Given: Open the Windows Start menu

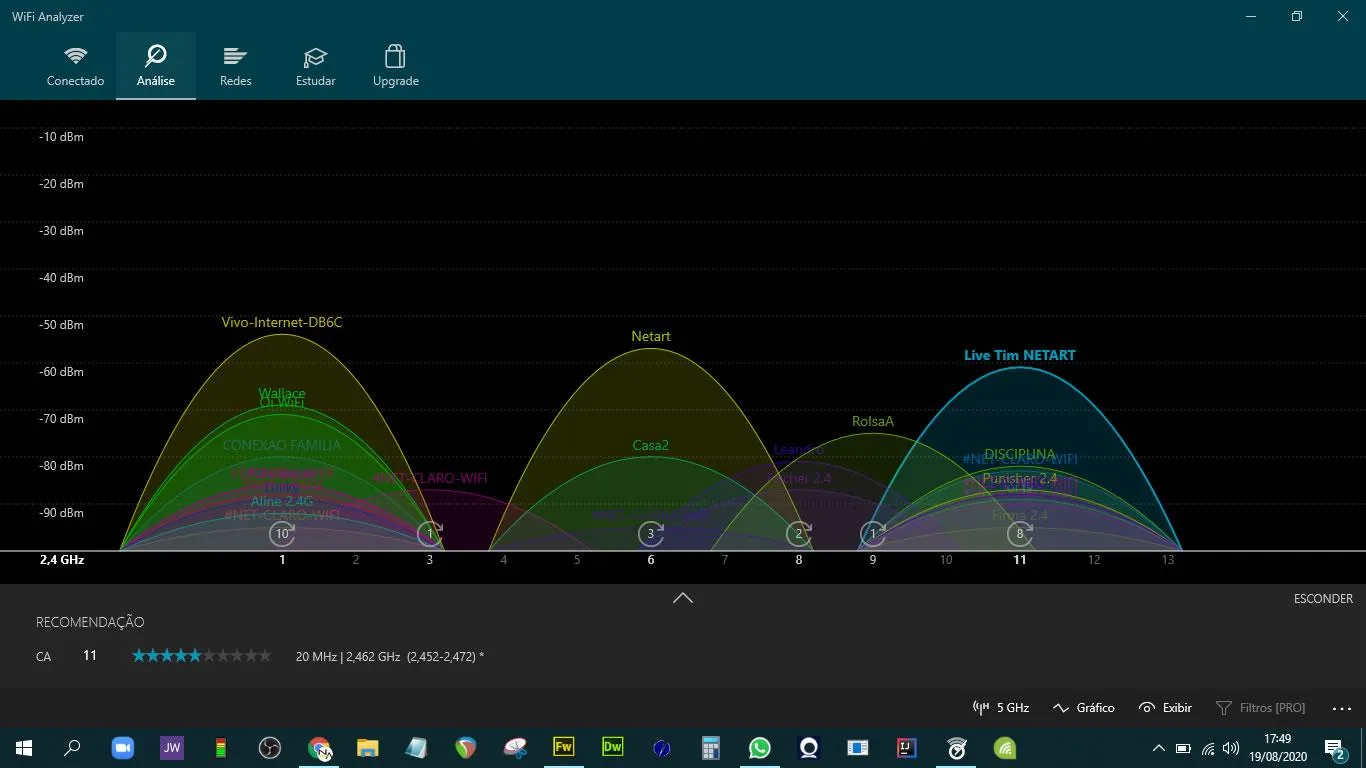Looking at the screenshot, I should [24, 748].
